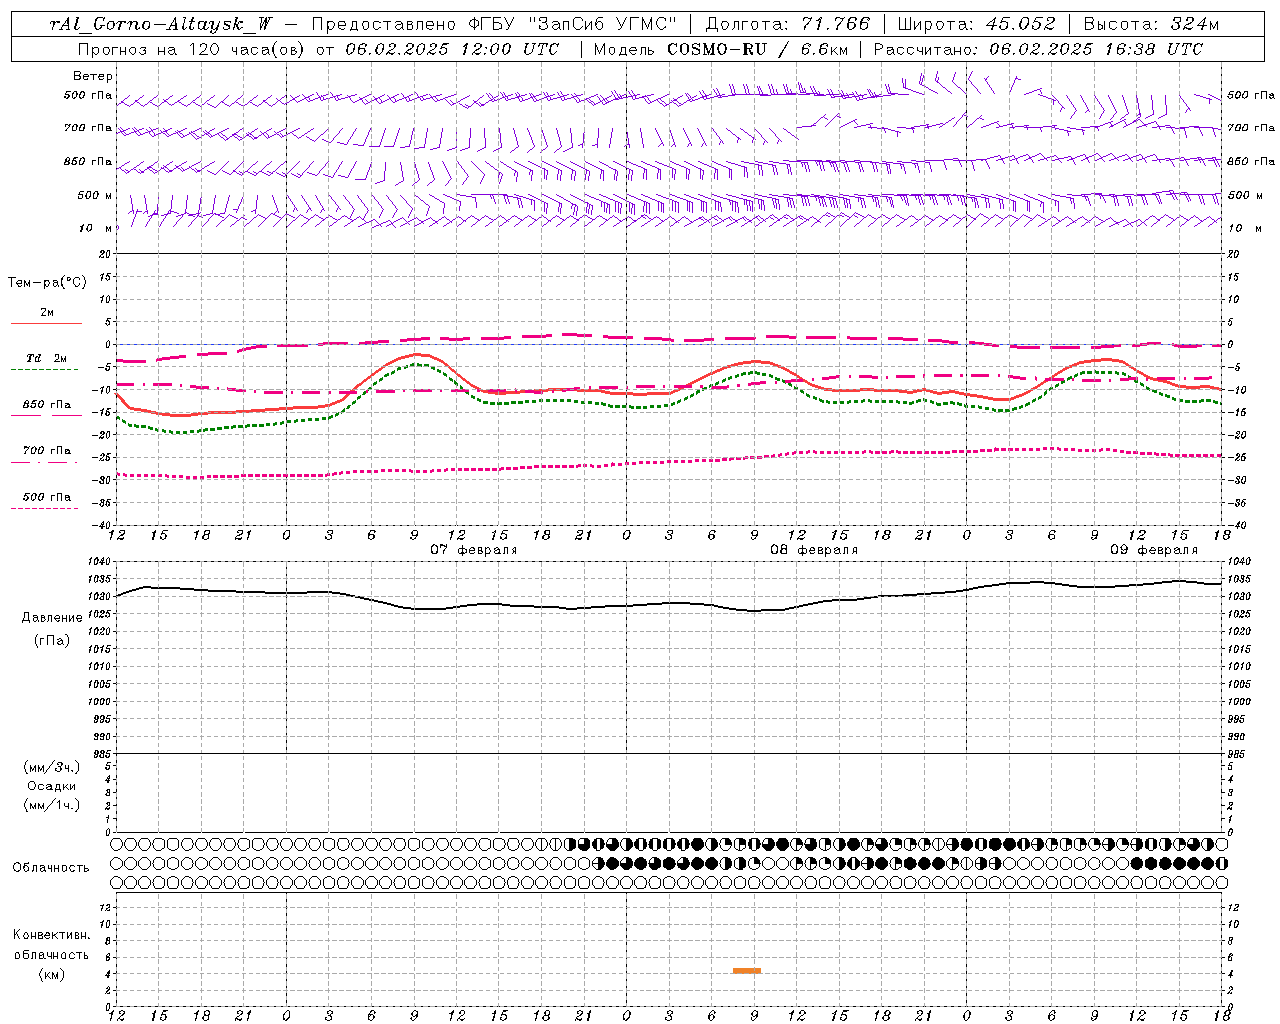The width and height of the screenshot is (1280, 1024).
Task: Click the 10 м wind level label on the left
Action: coord(96,228)
